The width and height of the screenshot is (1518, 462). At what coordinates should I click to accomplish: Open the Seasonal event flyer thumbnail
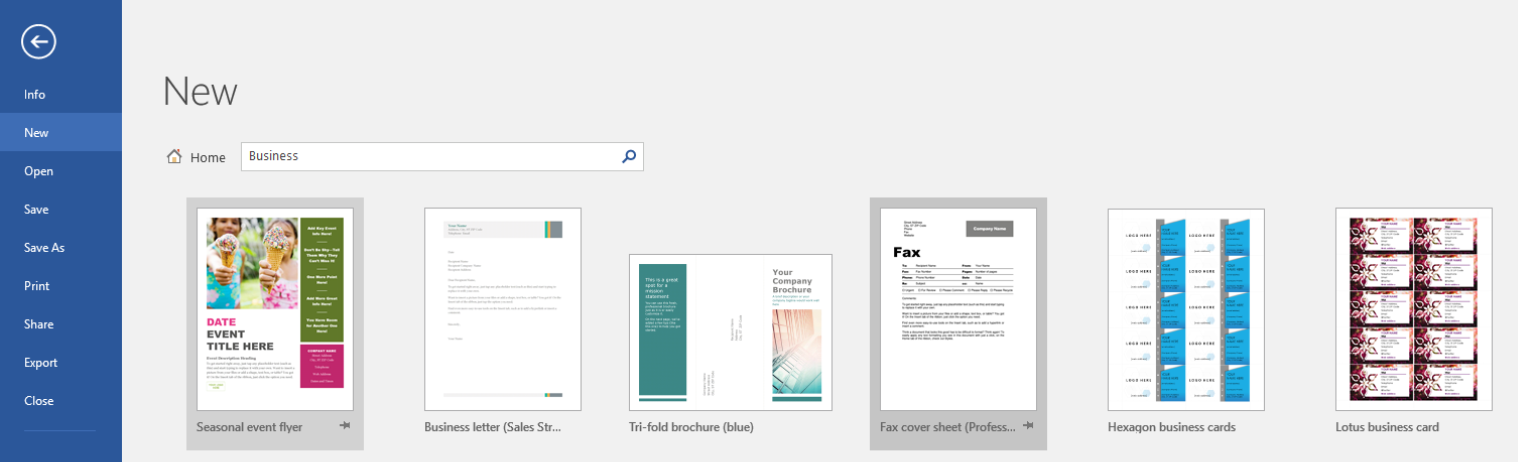pyautogui.click(x=275, y=310)
